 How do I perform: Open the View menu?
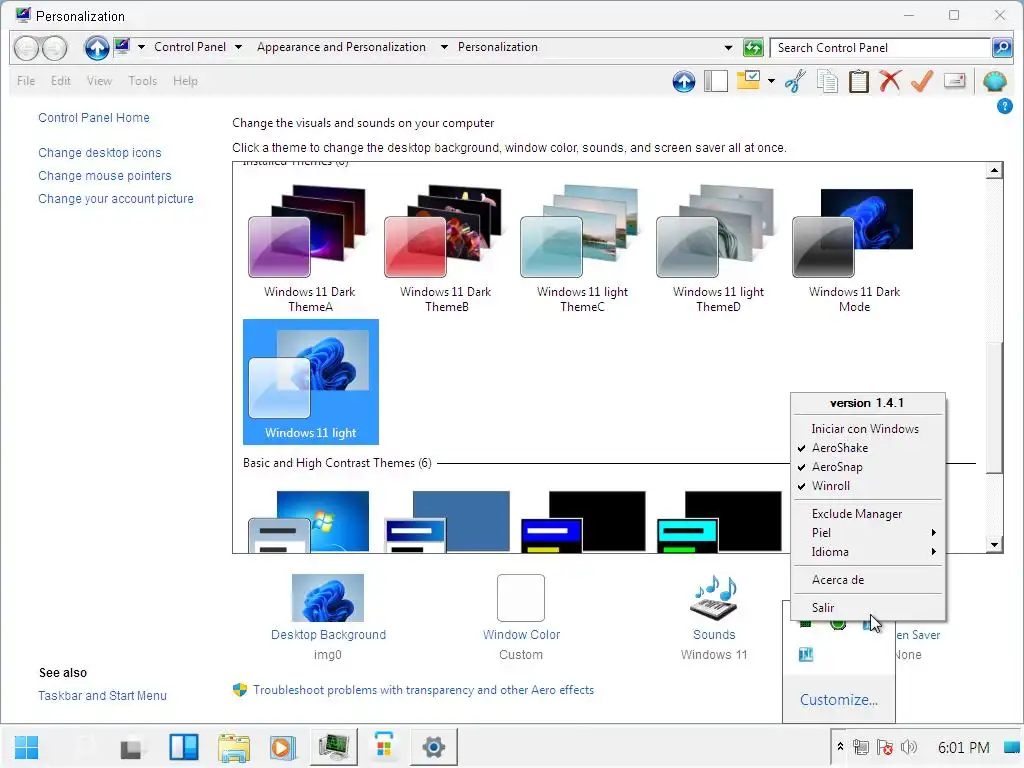(x=99, y=81)
